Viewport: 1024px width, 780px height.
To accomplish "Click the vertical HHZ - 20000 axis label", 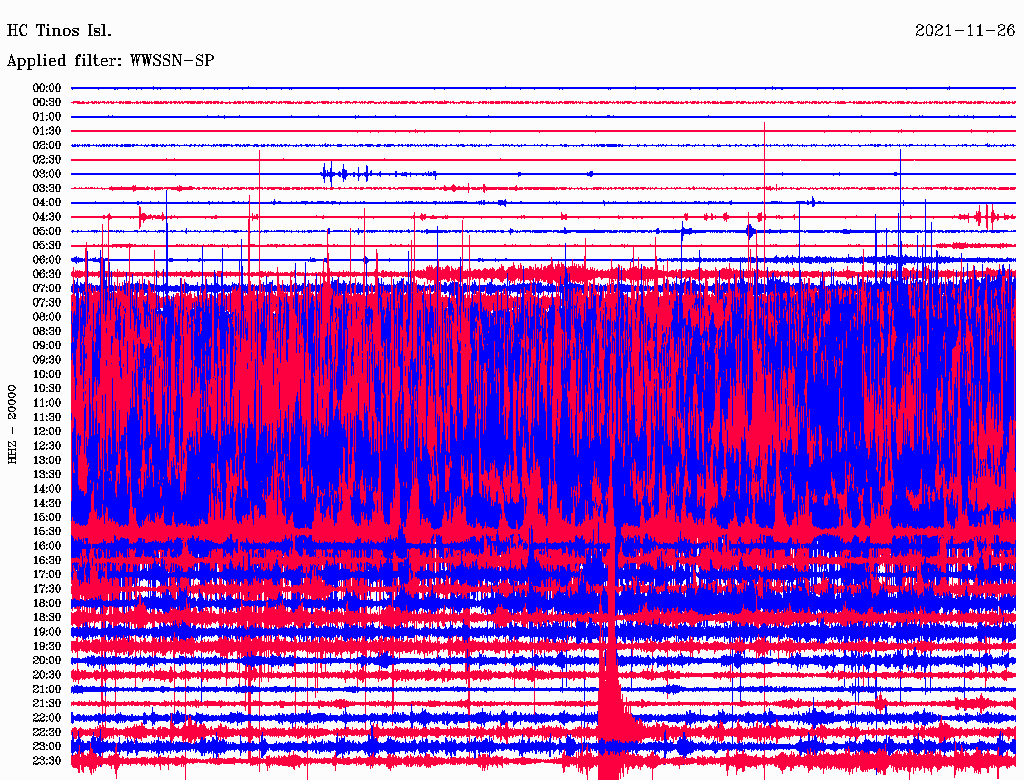I will [13, 423].
